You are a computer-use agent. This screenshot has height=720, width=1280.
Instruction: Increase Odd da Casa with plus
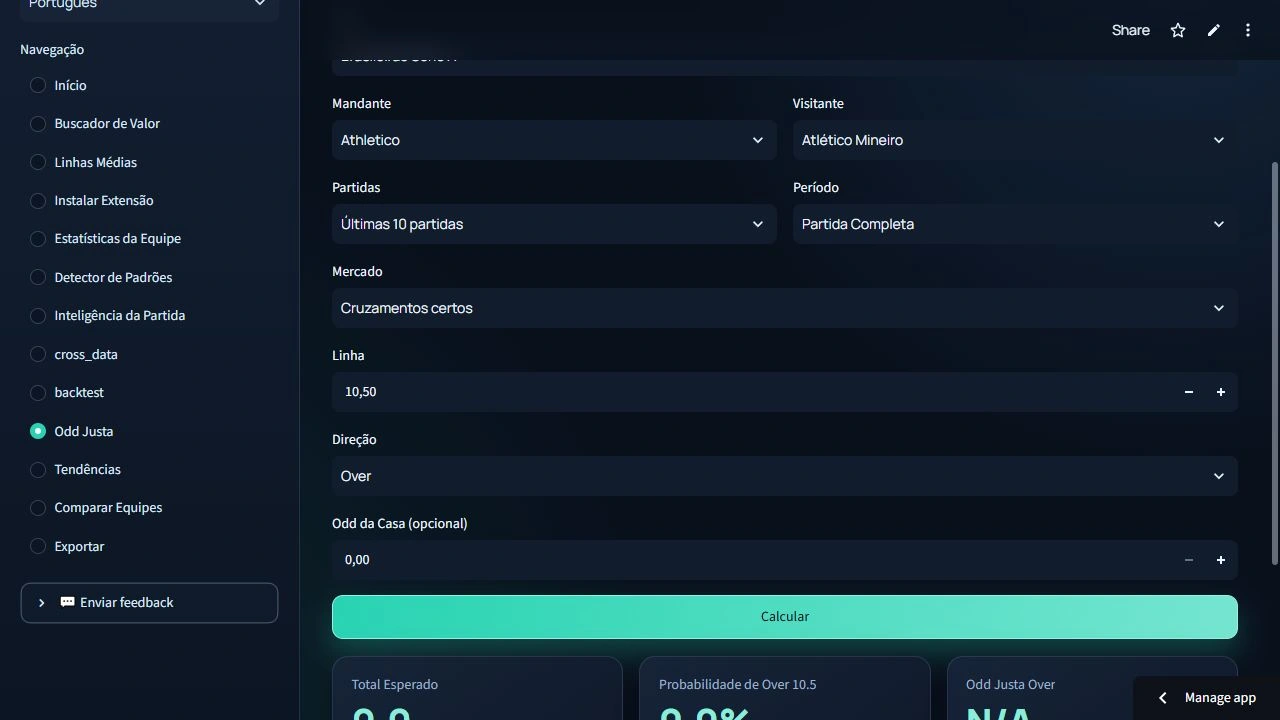pyautogui.click(x=1220, y=560)
